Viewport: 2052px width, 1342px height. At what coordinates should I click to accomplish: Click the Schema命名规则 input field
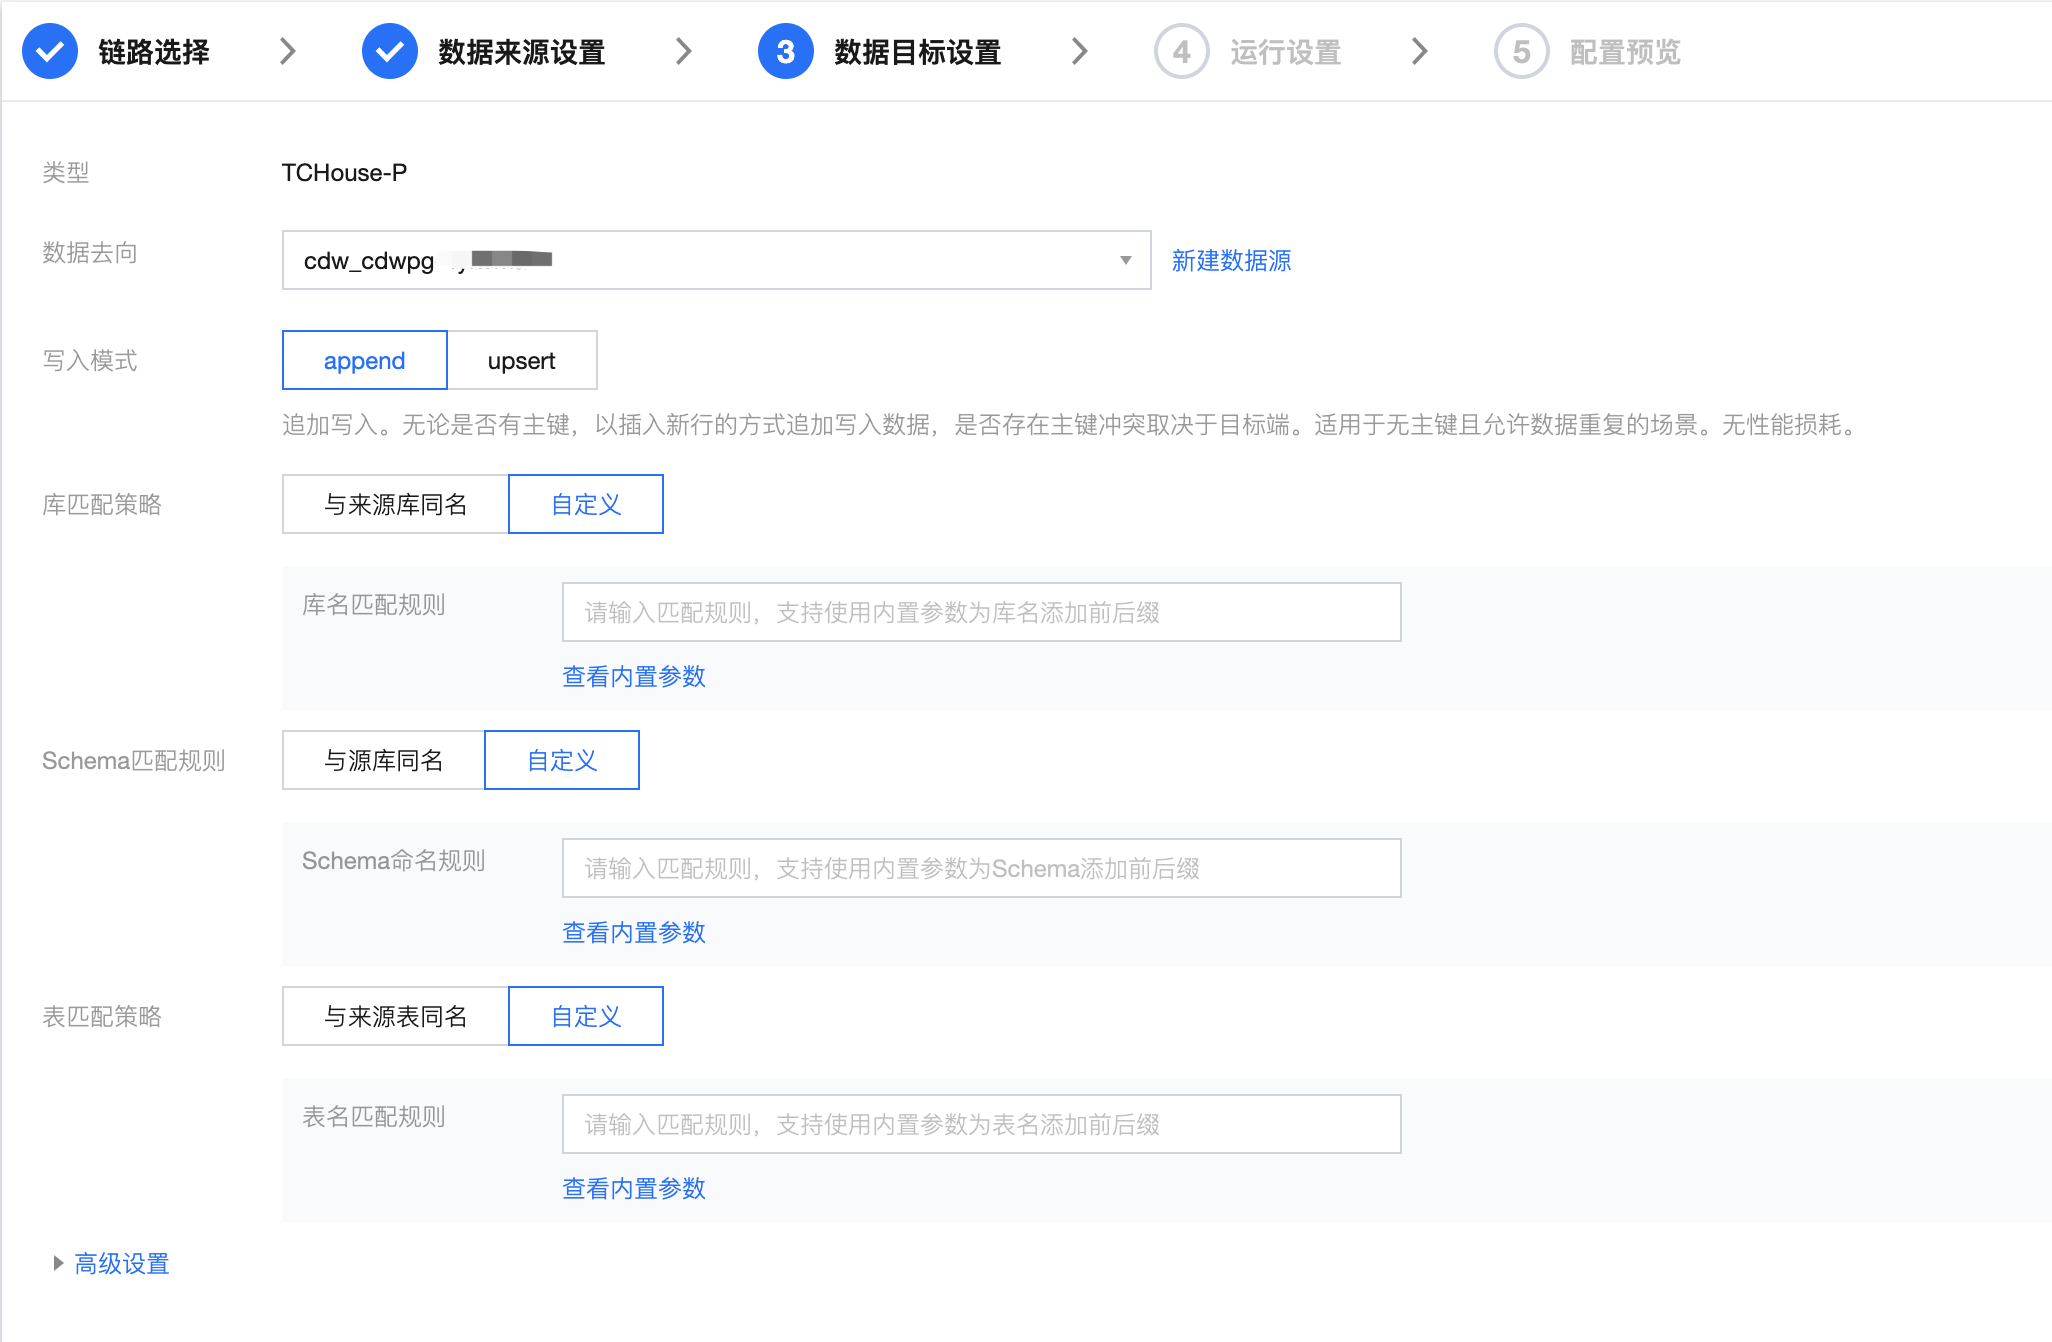[980, 868]
